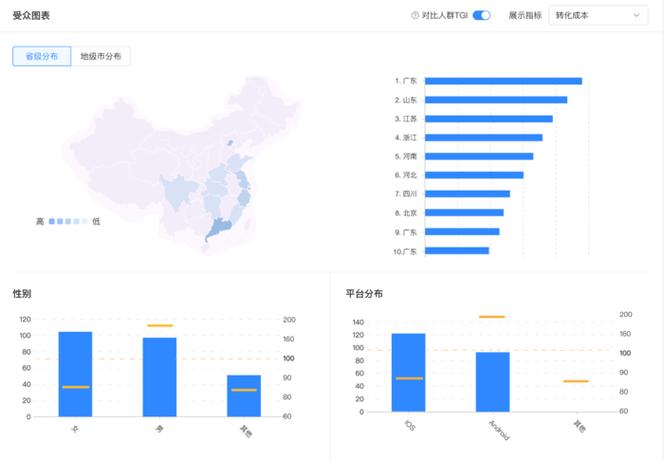664x460 pixels.
Task: Click the lightest legend swatch next to 低
Action: tap(84, 221)
